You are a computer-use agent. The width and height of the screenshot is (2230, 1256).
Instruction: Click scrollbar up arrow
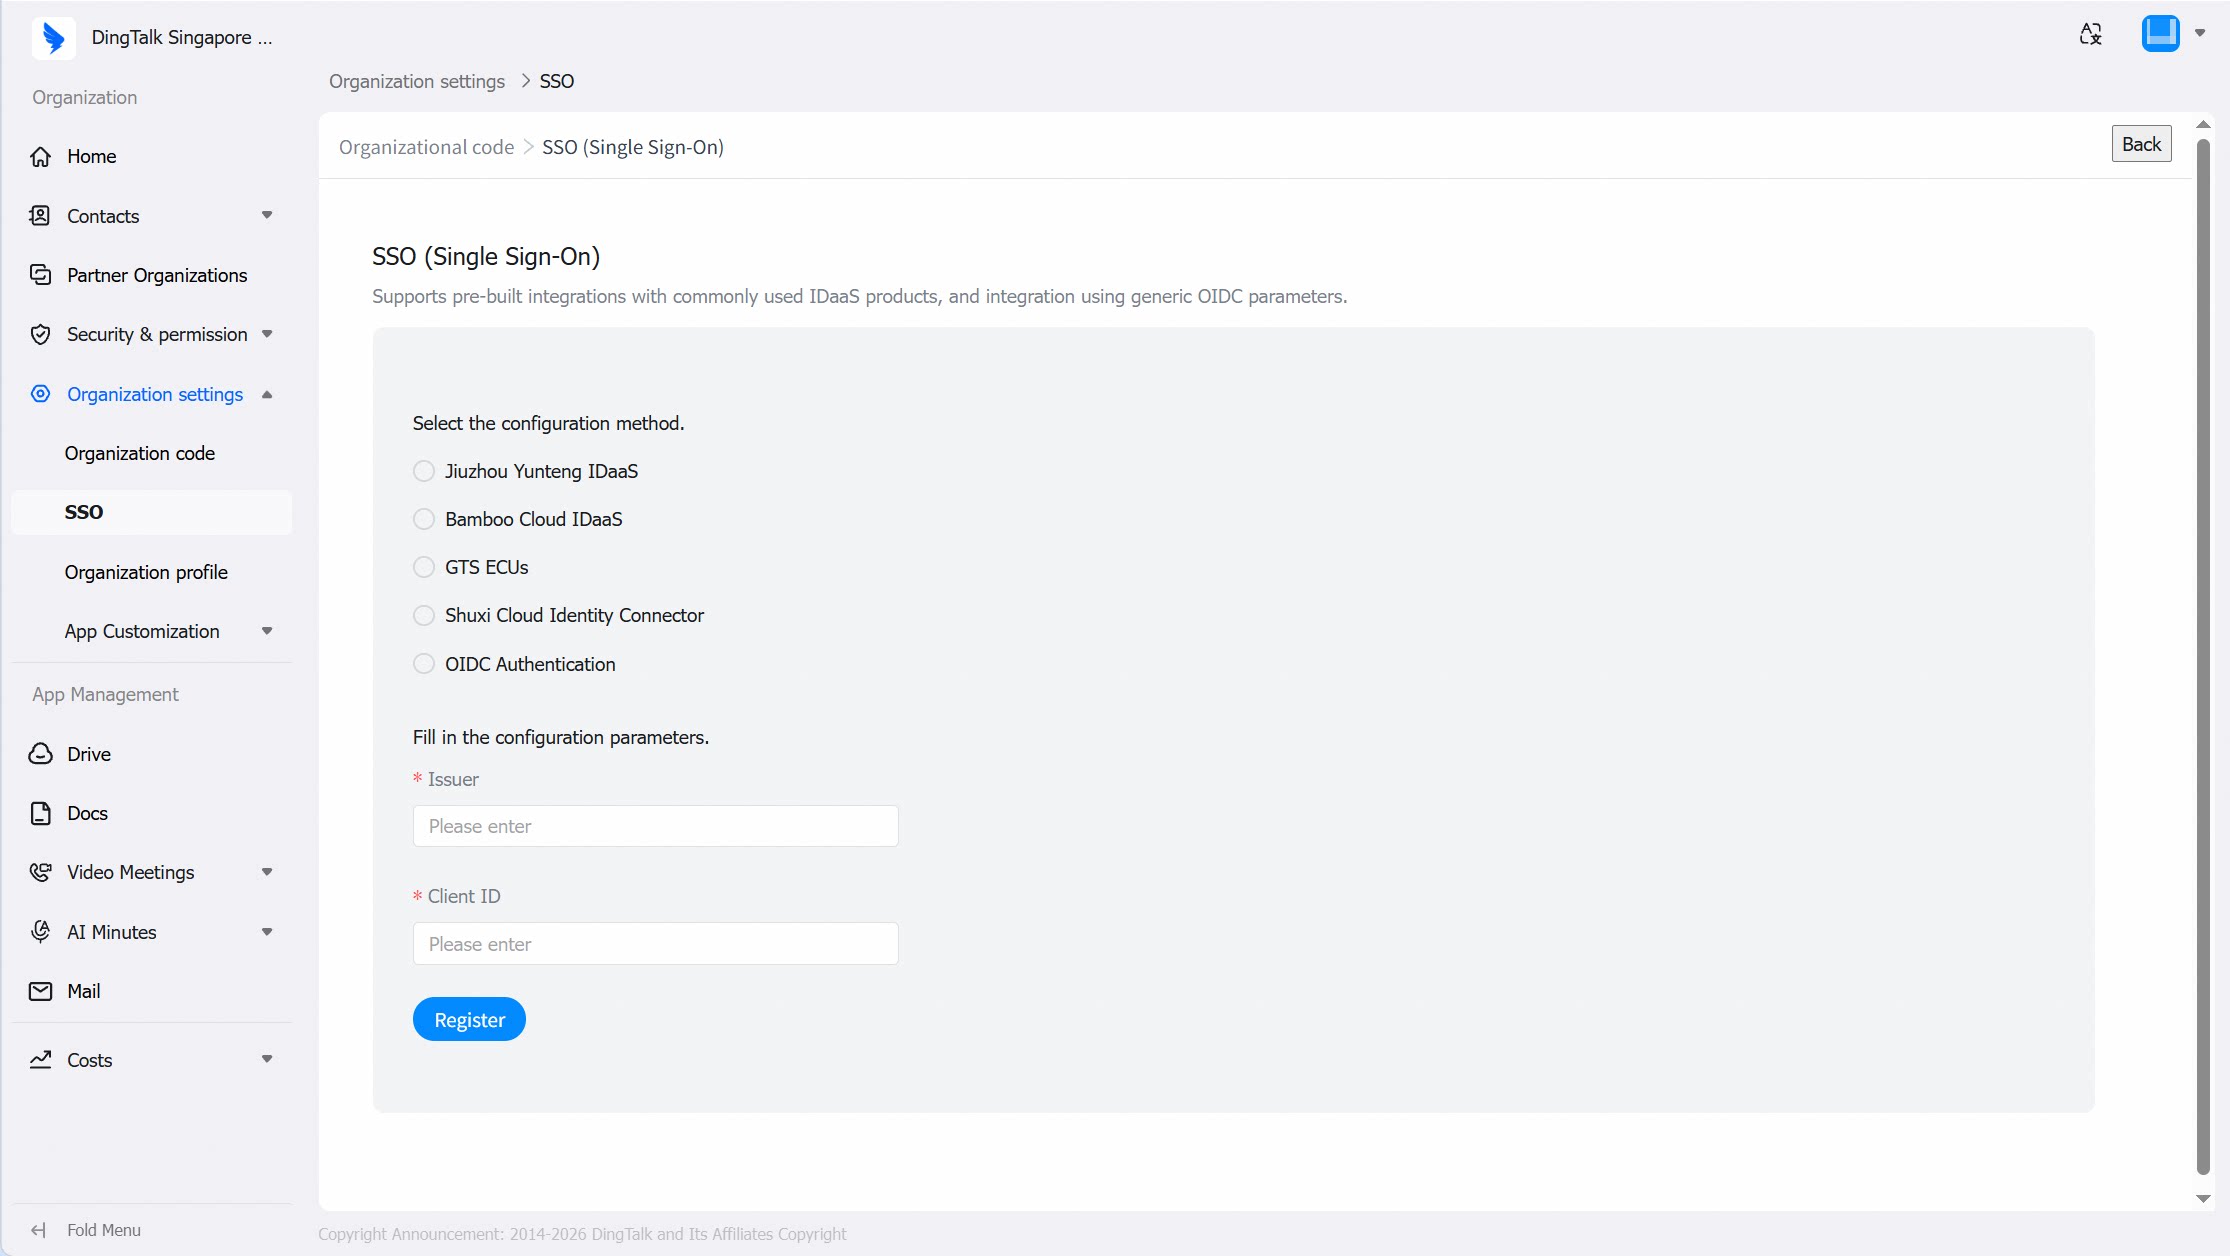pos(2202,125)
